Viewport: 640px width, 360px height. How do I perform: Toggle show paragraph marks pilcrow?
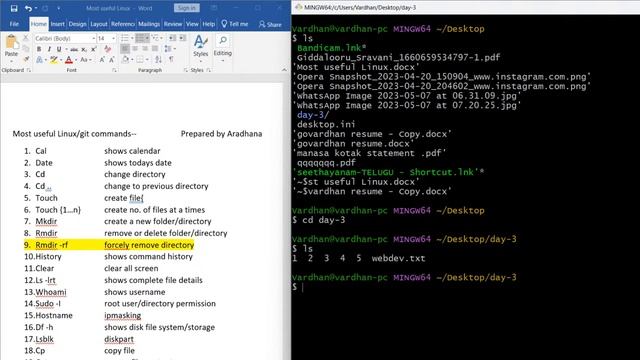[171, 60]
